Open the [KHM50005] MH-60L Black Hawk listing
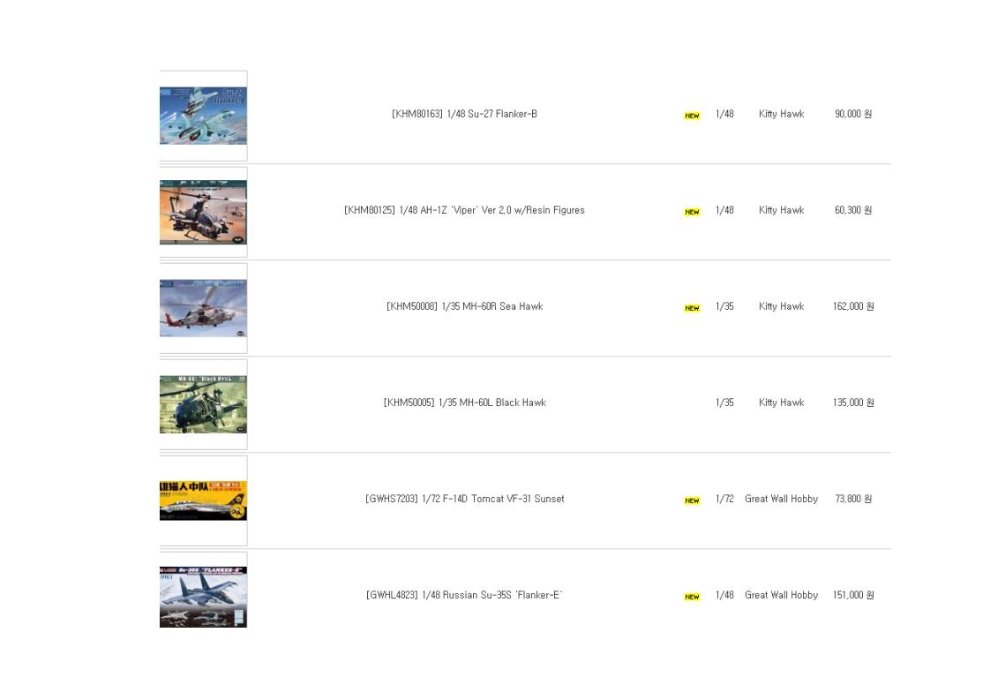The width and height of the screenshot is (990, 700). [x=464, y=402]
